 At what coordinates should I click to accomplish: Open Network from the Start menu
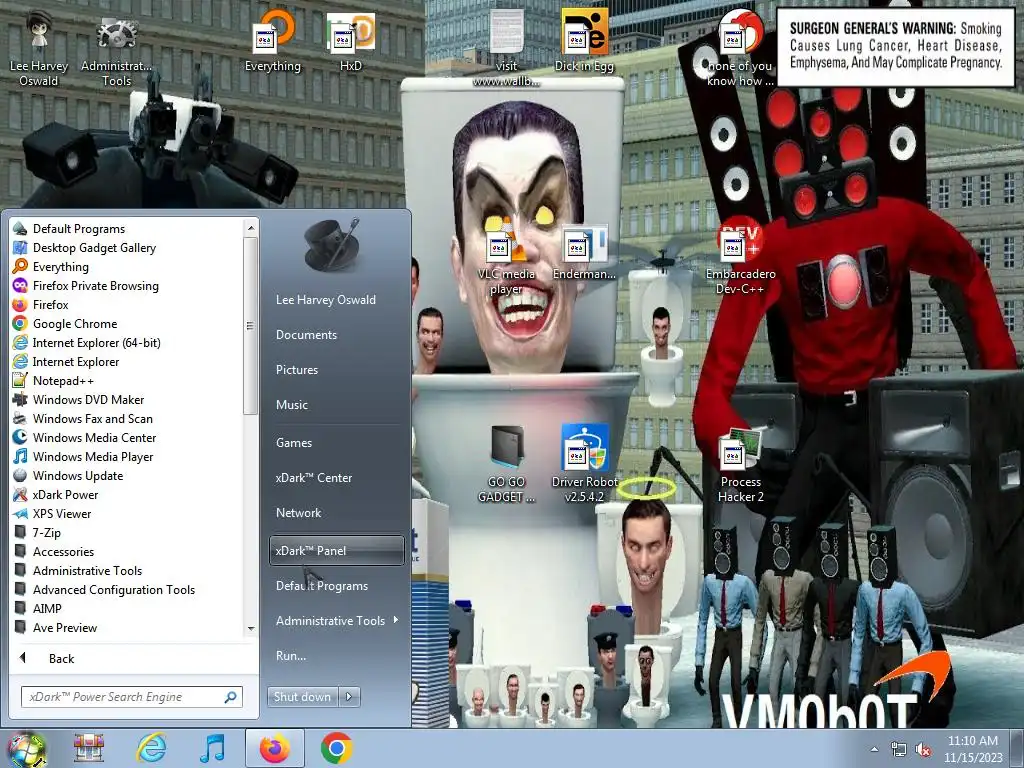[x=298, y=513]
